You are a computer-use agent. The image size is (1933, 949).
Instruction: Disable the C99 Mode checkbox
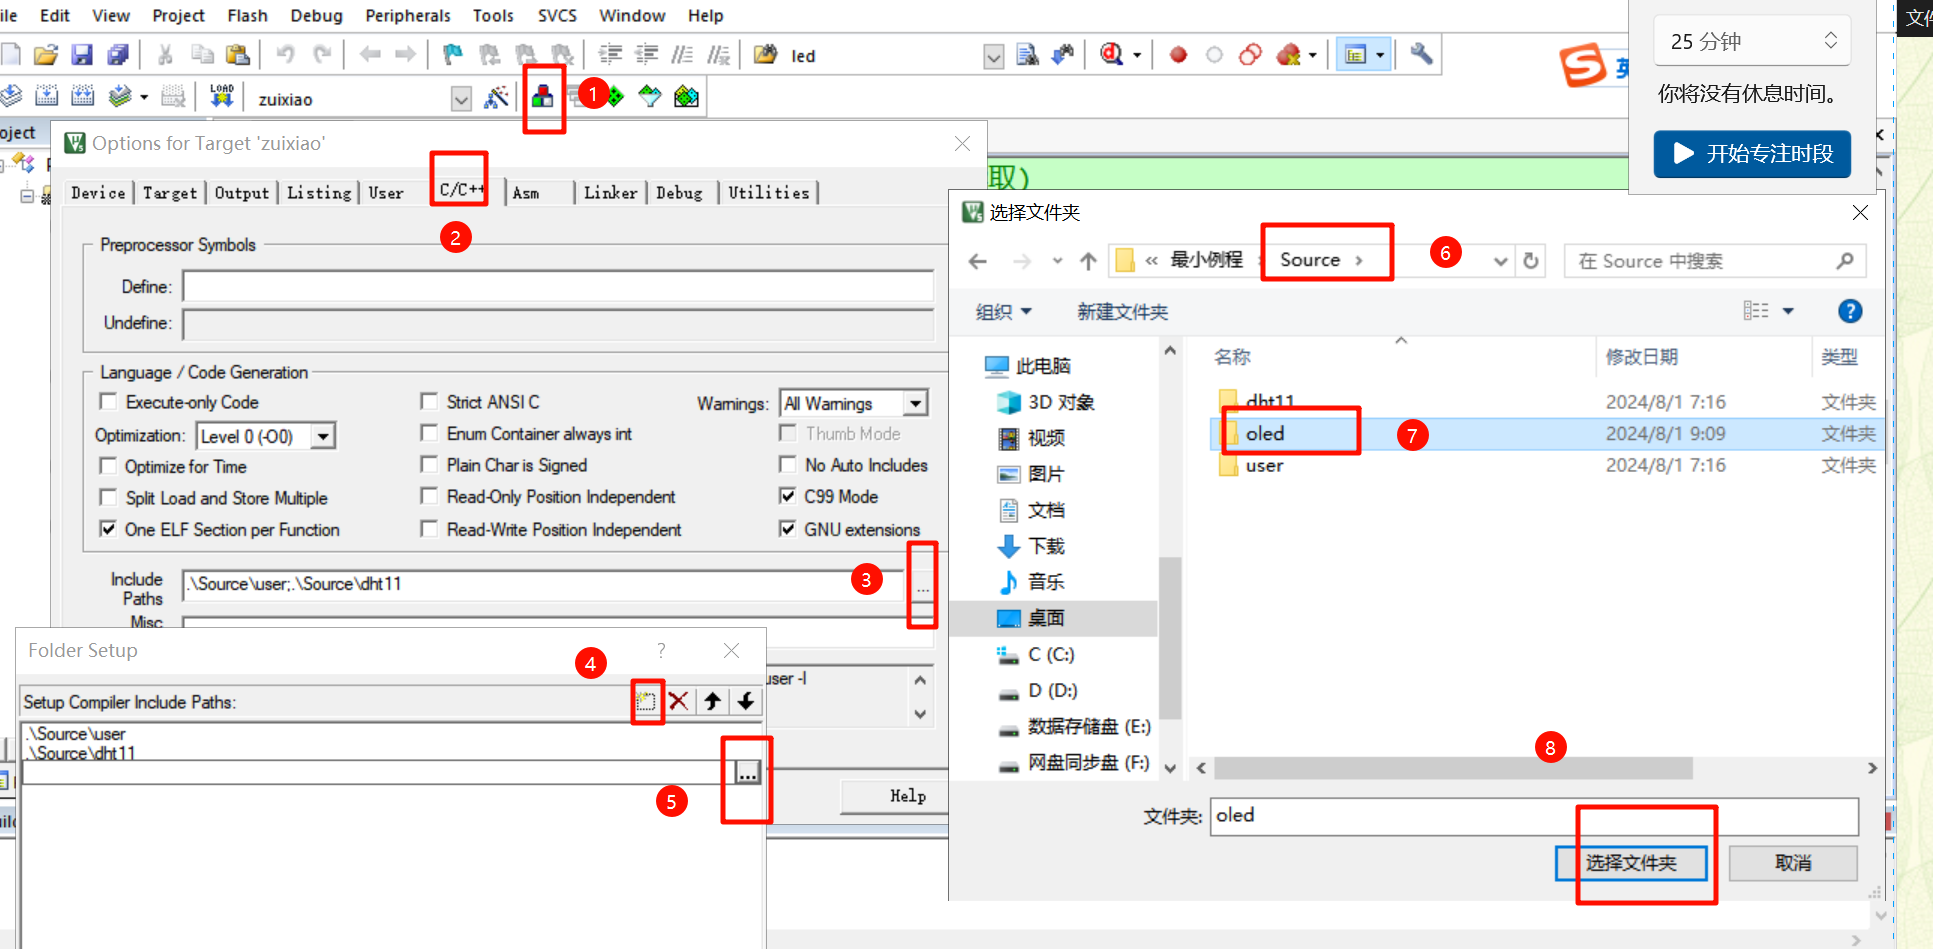click(788, 496)
